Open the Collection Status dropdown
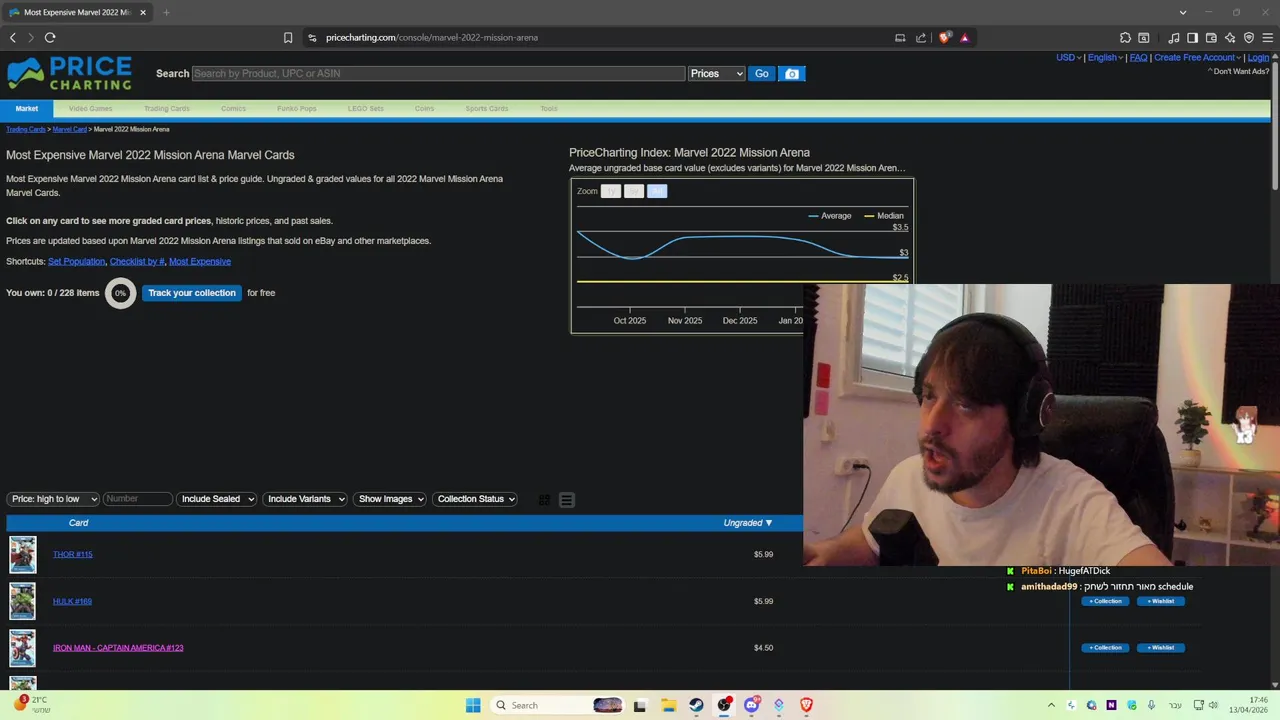The width and height of the screenshot is (1280, 720). (x=475, y=499)
